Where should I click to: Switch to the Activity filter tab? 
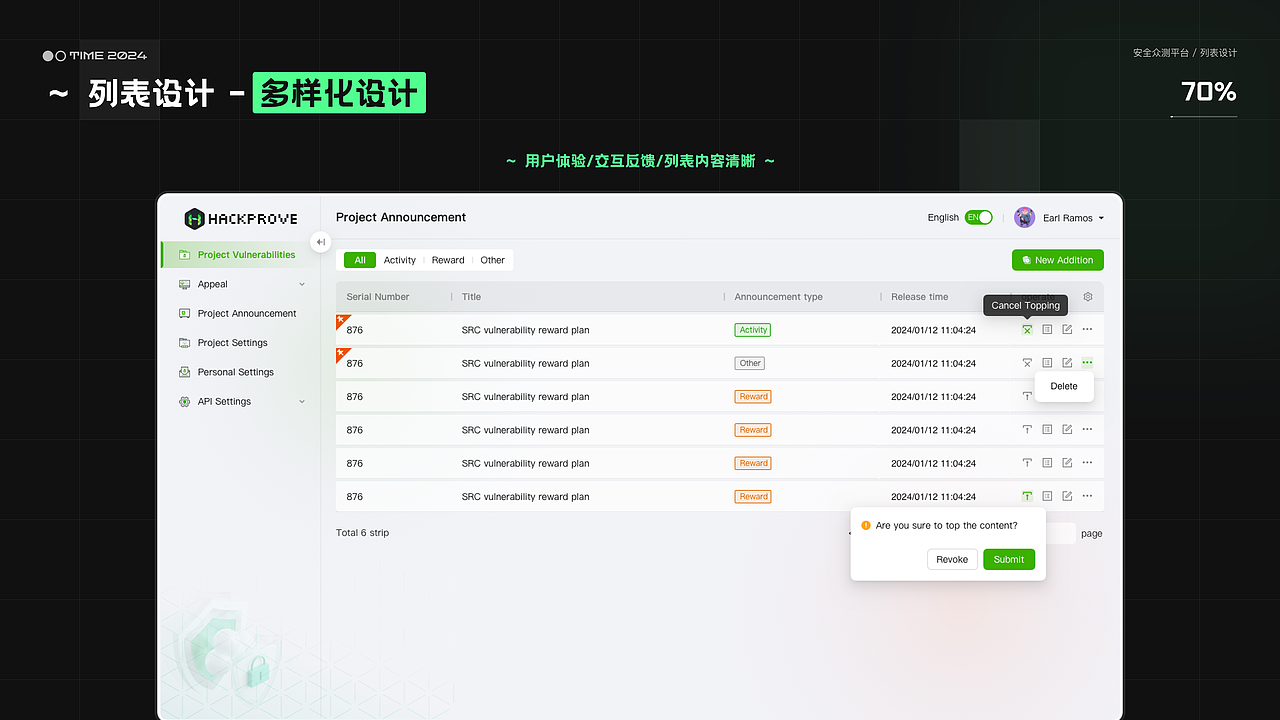pyautogui.click(x=400, y=260)
